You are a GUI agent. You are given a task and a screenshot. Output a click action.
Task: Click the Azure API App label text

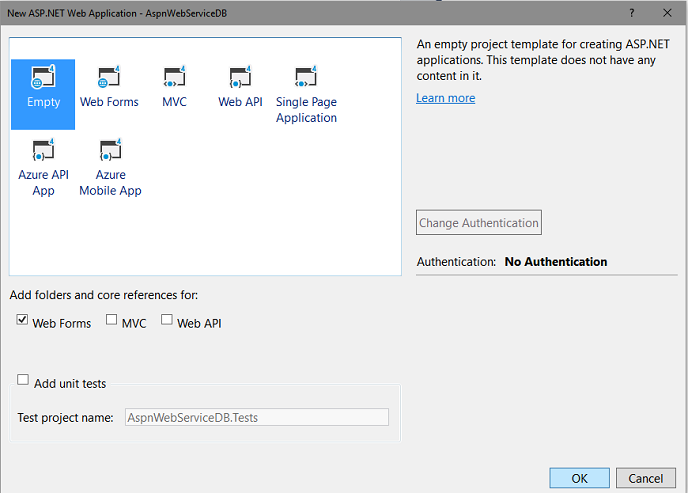(x=43, y=182)
